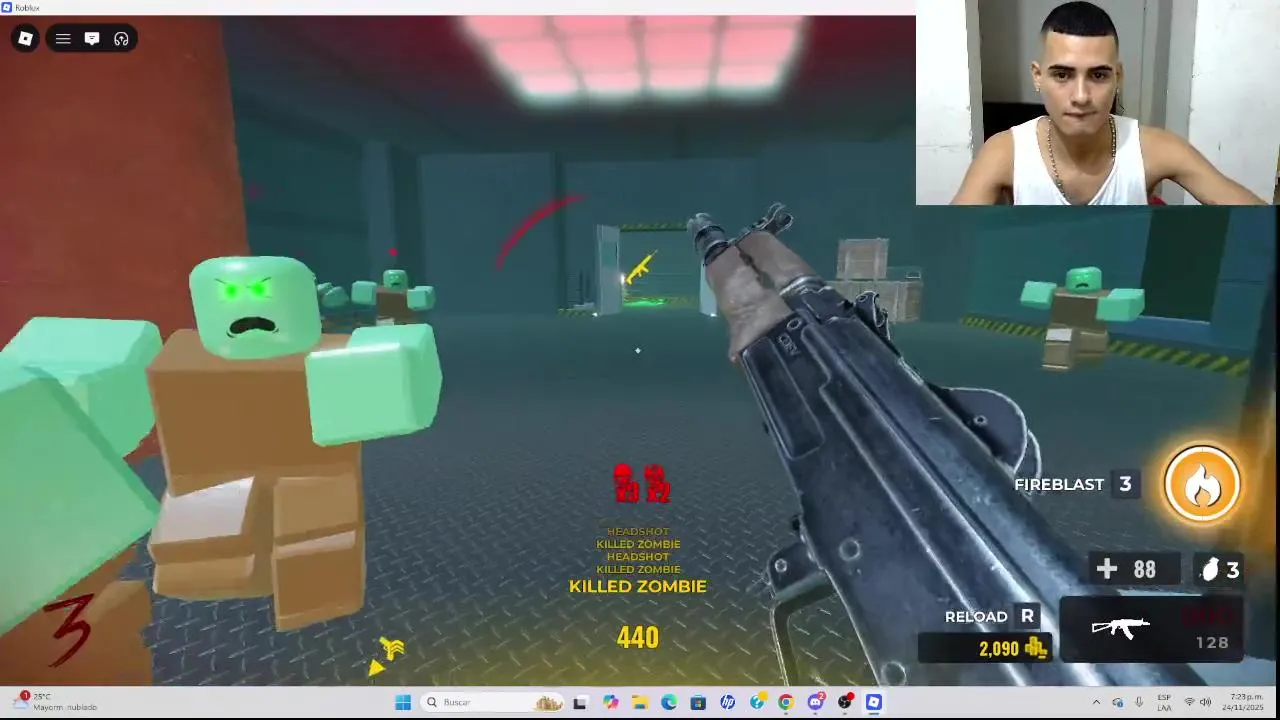Open volume control in system tray
Image resolution: width=1280 pixels, height=720 pixels.
tap(1206, 702)
